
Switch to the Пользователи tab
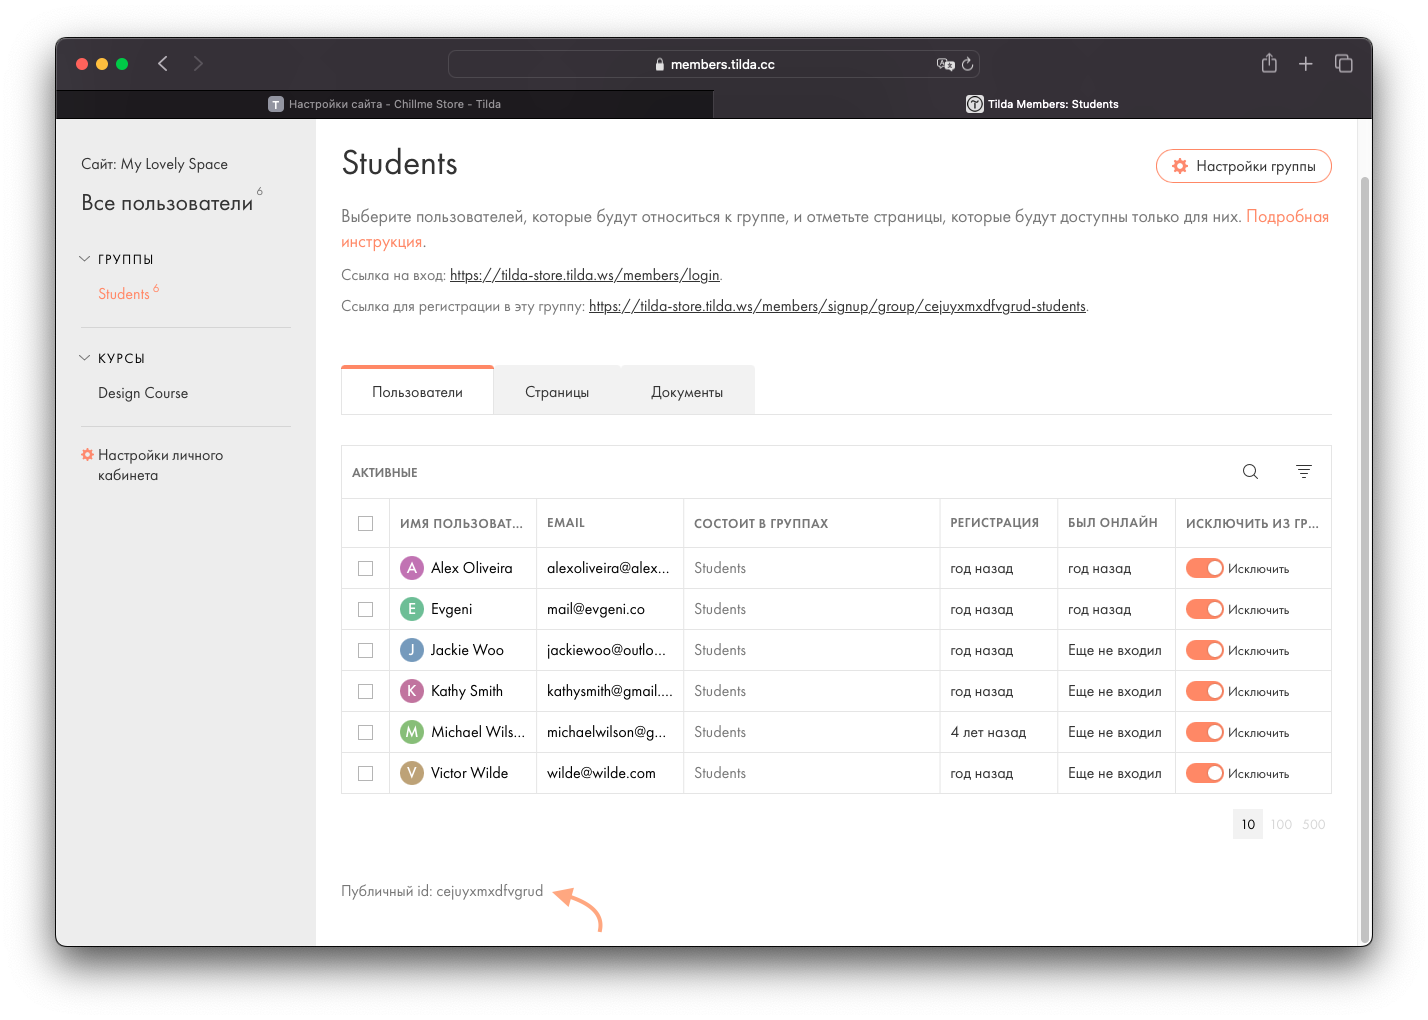418,391
